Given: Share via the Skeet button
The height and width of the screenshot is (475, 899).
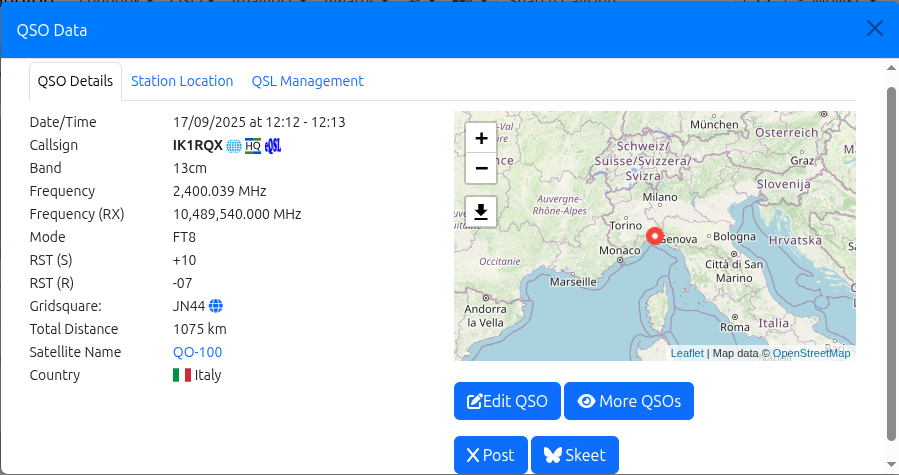Looking at the screenshot, I should [575, 455].
